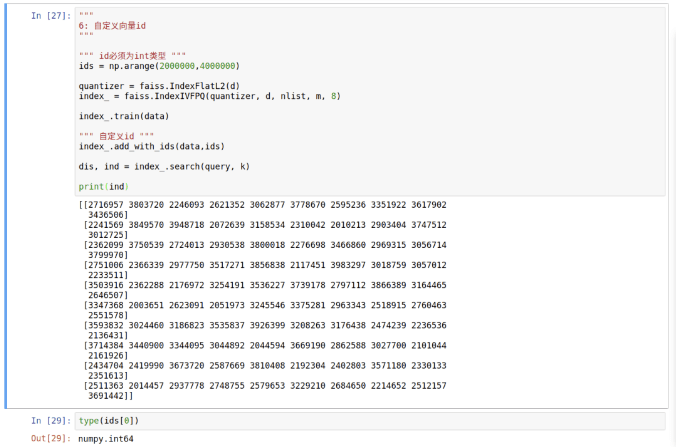This screenshot has width=682, height=448.
Task: Click the In [27] cell prompt label
Action: pyautogui.click(x=51, y=16)
